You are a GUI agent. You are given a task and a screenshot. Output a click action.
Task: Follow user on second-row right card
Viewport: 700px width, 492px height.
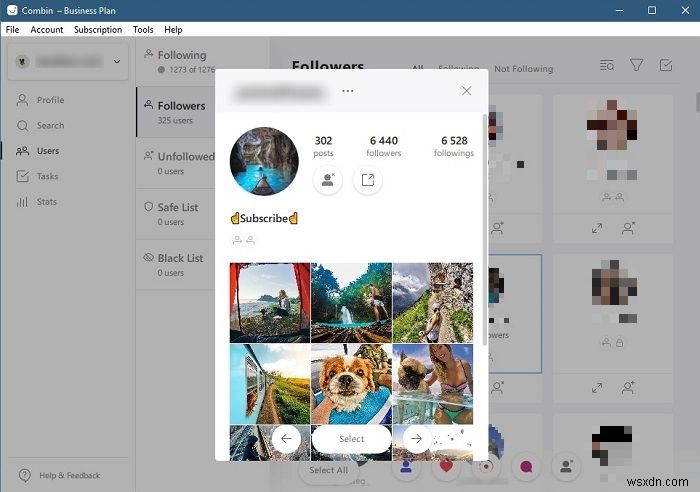[x=628, y=388]
